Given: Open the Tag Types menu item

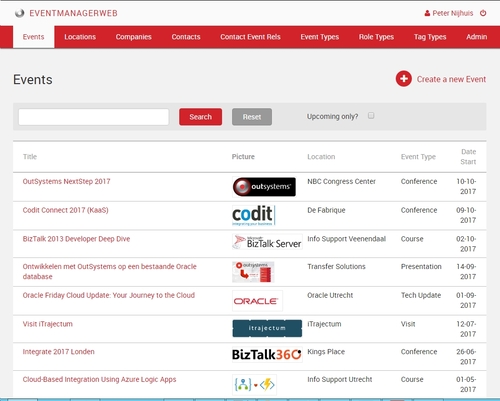Looking at the screenshot, I should 430,37.
